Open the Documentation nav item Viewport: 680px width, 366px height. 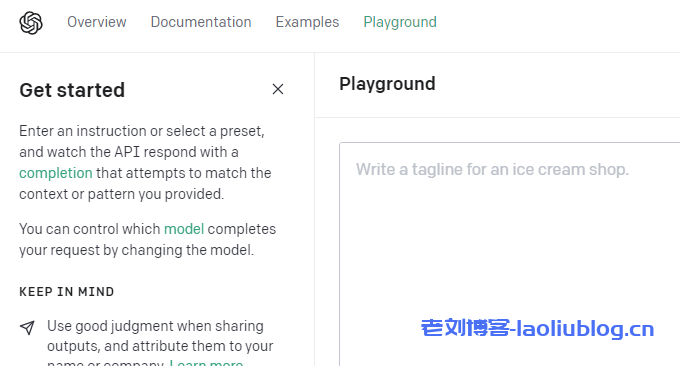(201, 22)
